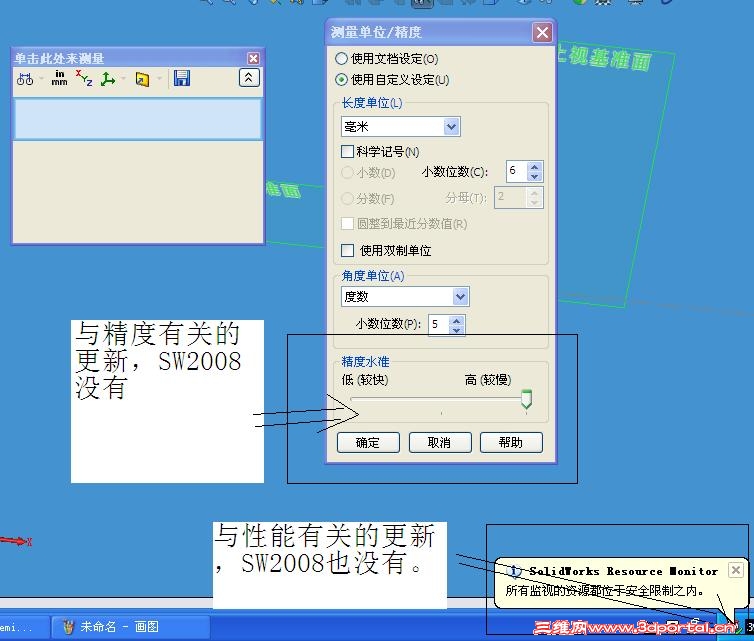Click the 上视基准面 plane label in viewport

coord(604,58)
